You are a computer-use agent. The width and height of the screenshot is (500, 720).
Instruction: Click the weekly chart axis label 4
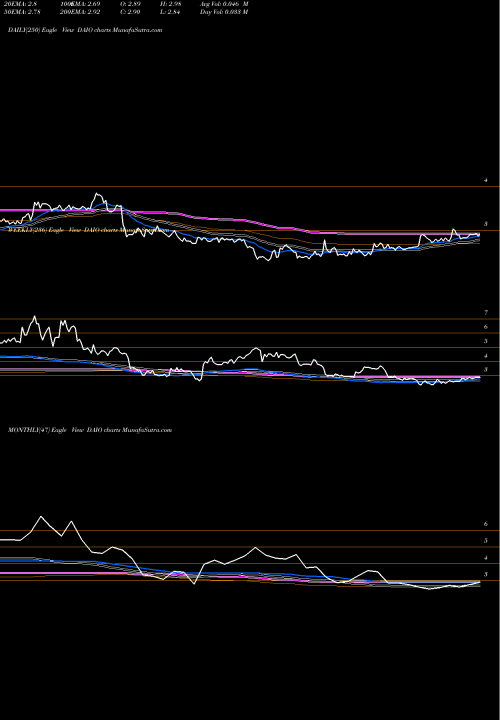(486, 355)
